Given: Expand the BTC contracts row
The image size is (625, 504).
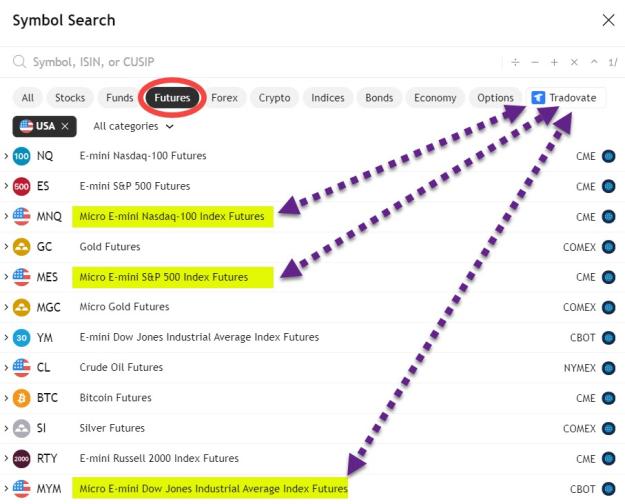Looking at the screenshot, I should (6, 398).
